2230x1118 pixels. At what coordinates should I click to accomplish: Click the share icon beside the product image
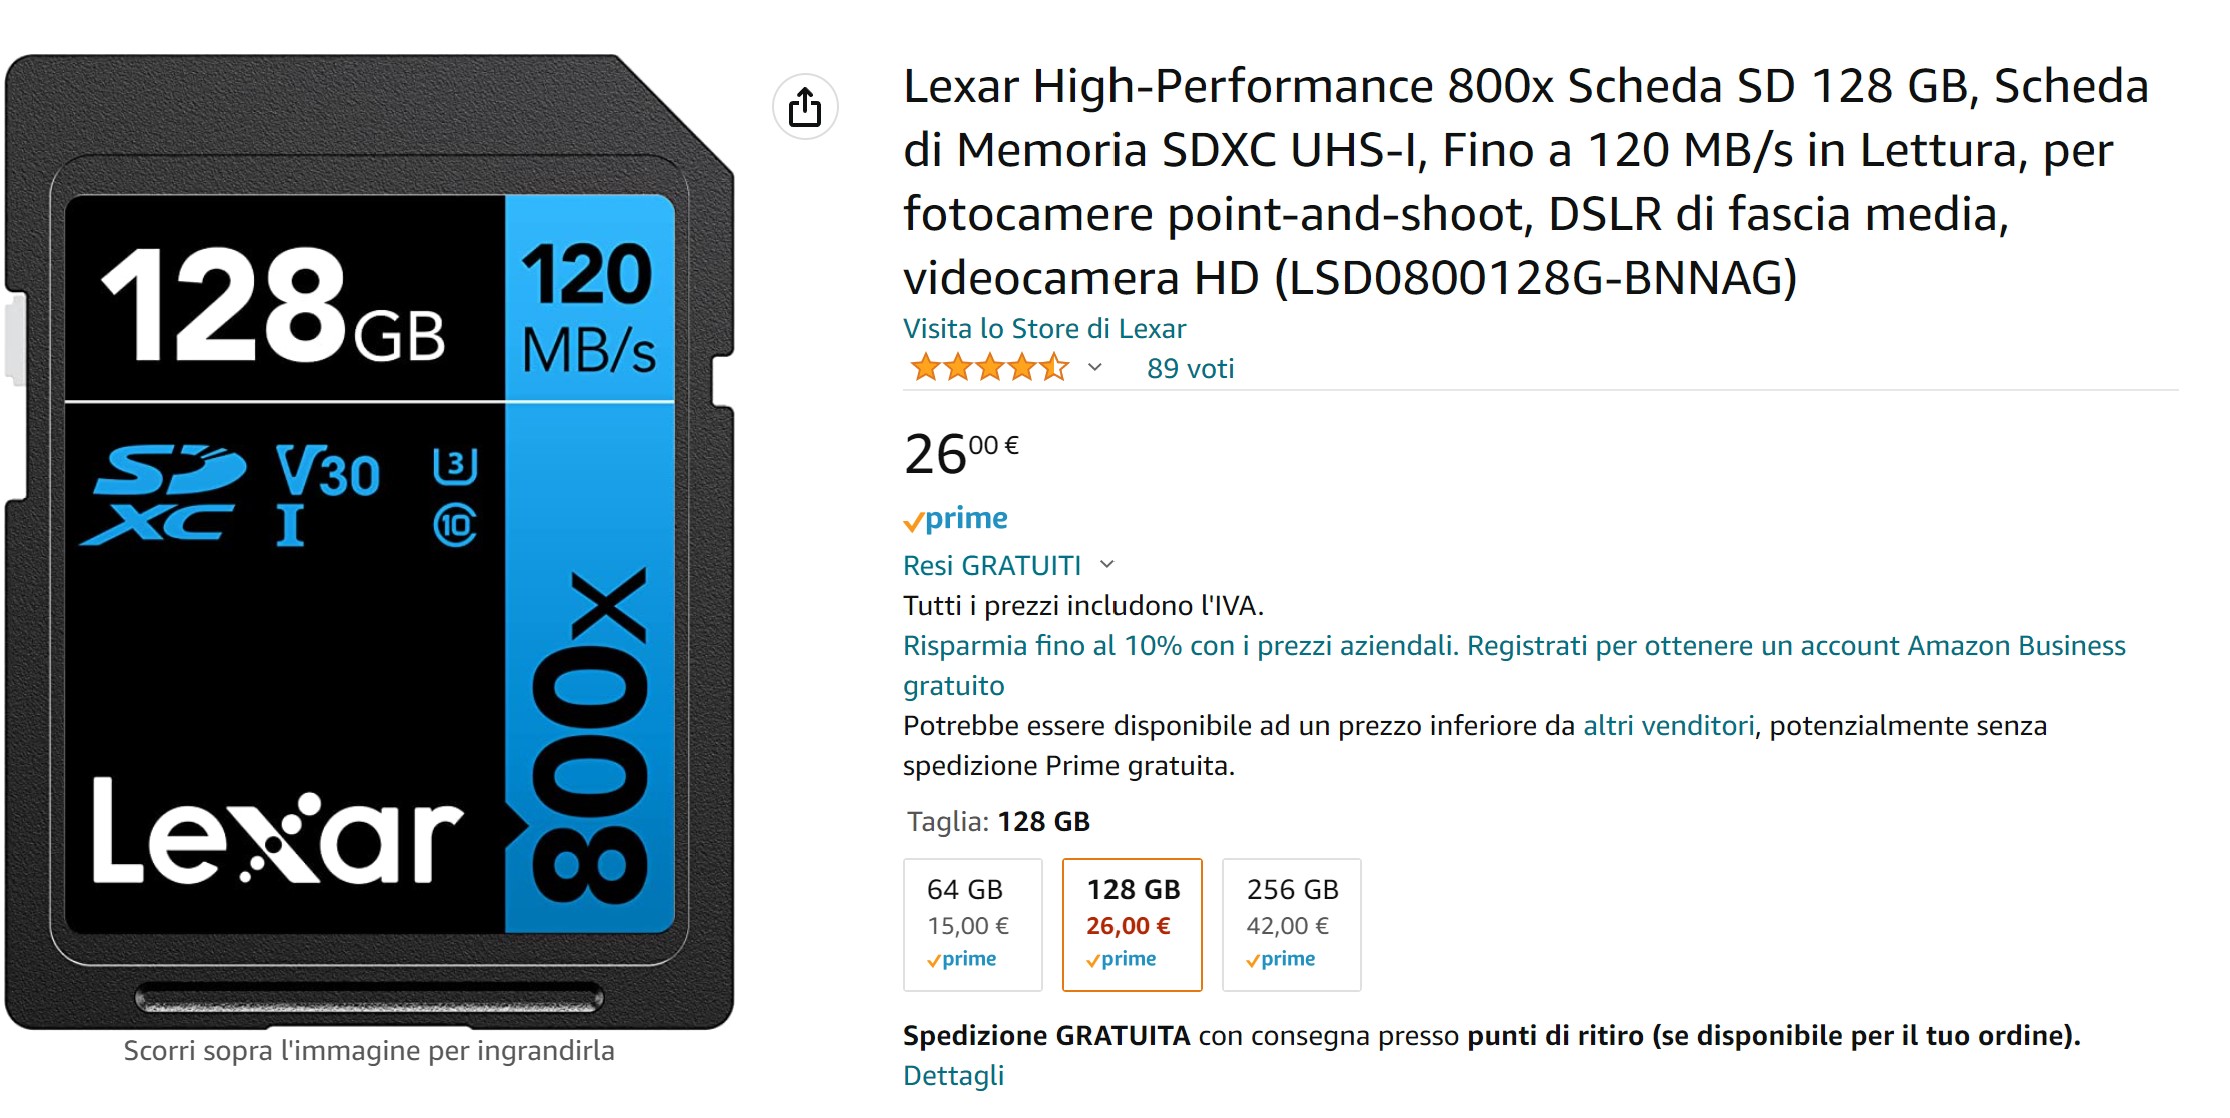(805, 107)
